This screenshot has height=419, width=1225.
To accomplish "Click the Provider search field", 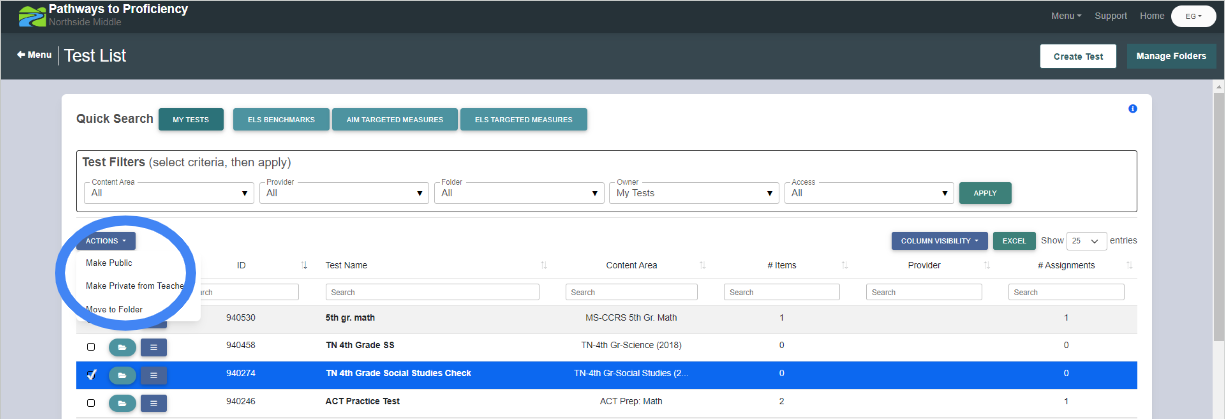I will [x=923, y=292].
